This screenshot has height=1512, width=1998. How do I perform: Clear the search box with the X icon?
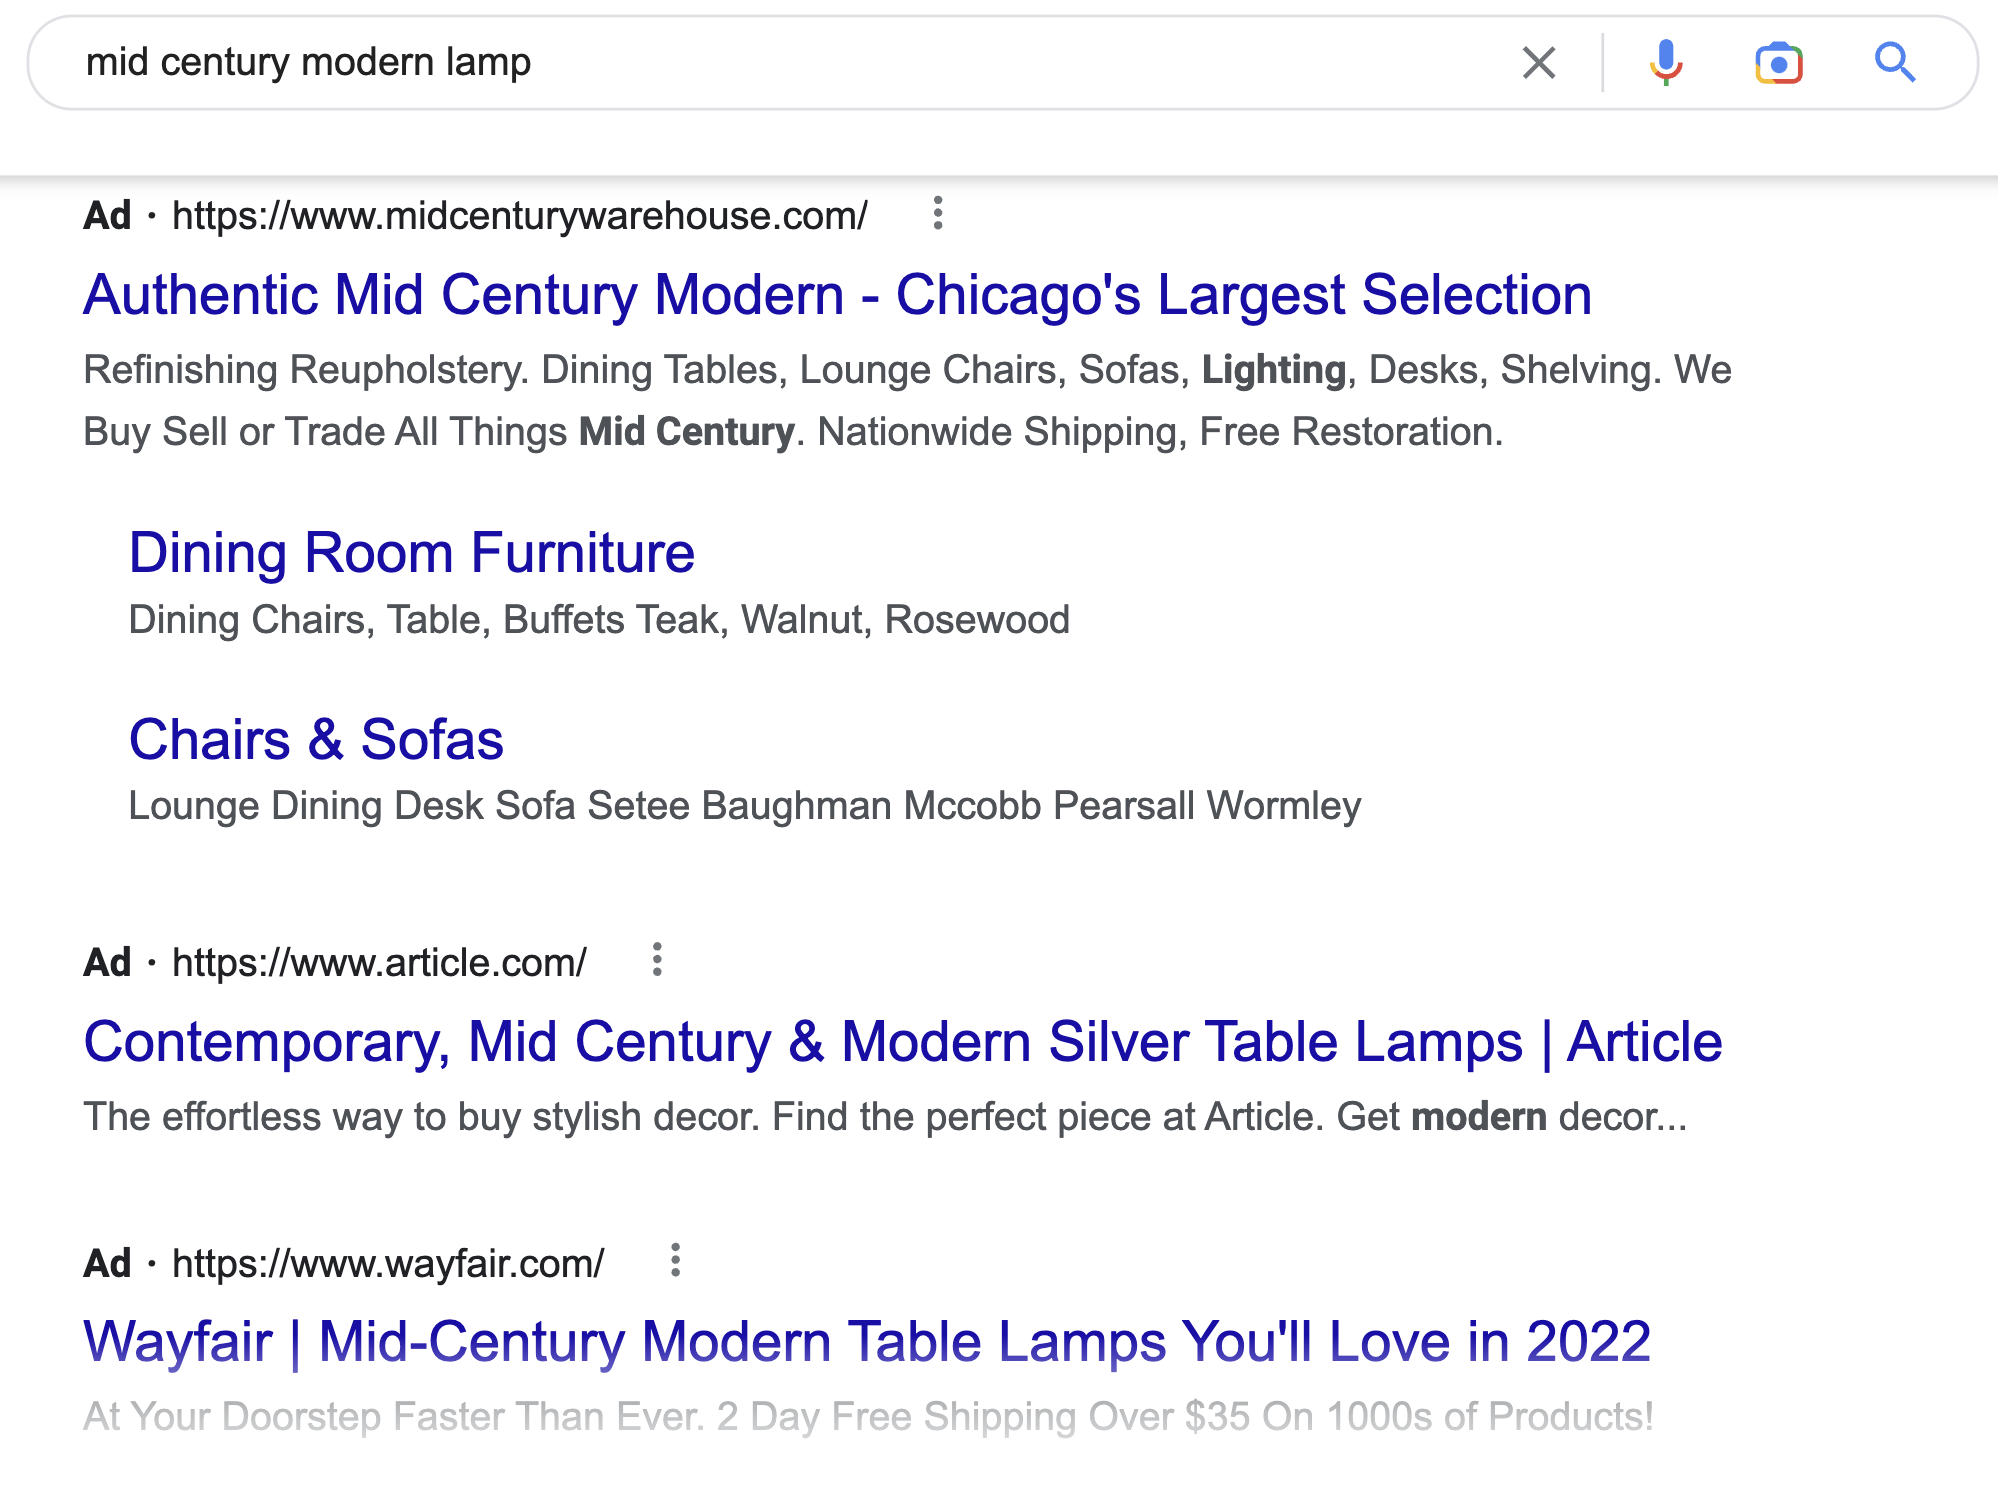1539,63
